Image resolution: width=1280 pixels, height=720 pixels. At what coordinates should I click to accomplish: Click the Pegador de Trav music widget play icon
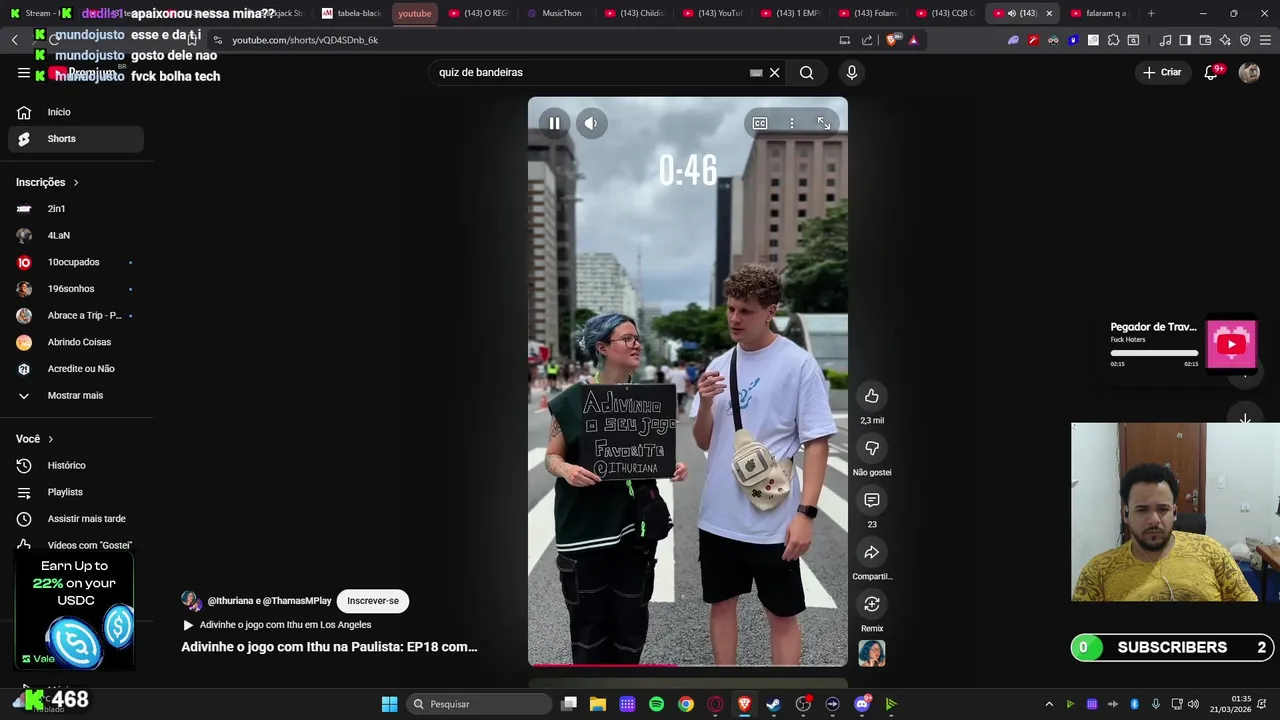[1231, 344]
